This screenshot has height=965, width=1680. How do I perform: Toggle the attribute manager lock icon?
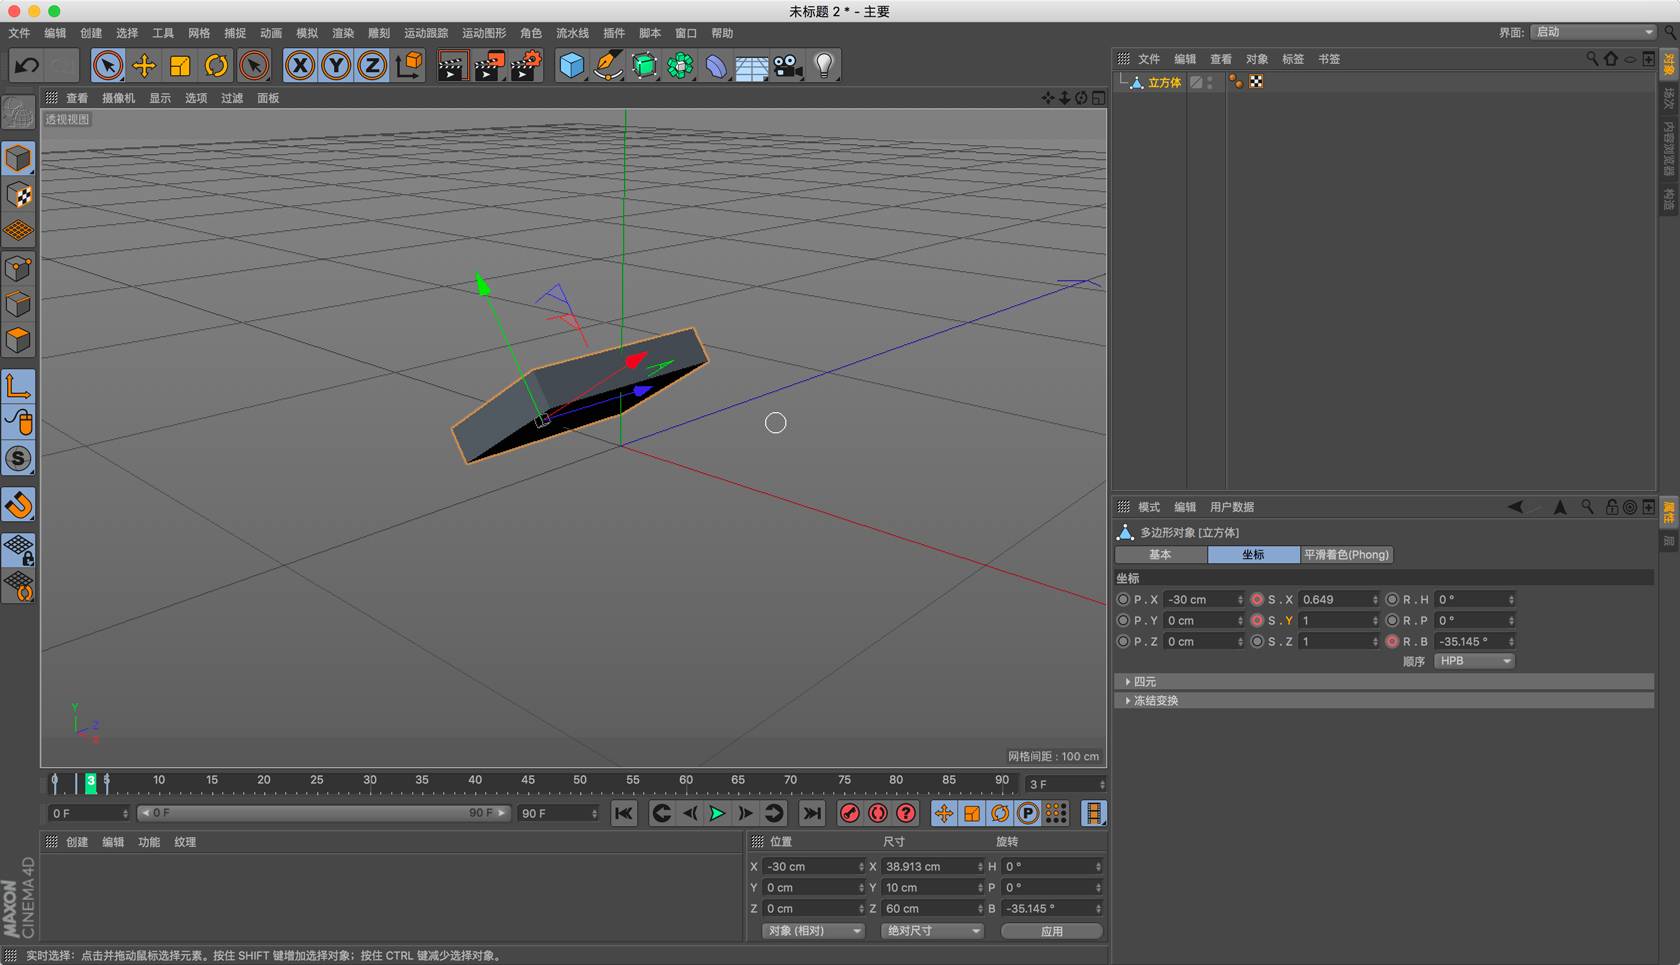(x=1611, y=507)
